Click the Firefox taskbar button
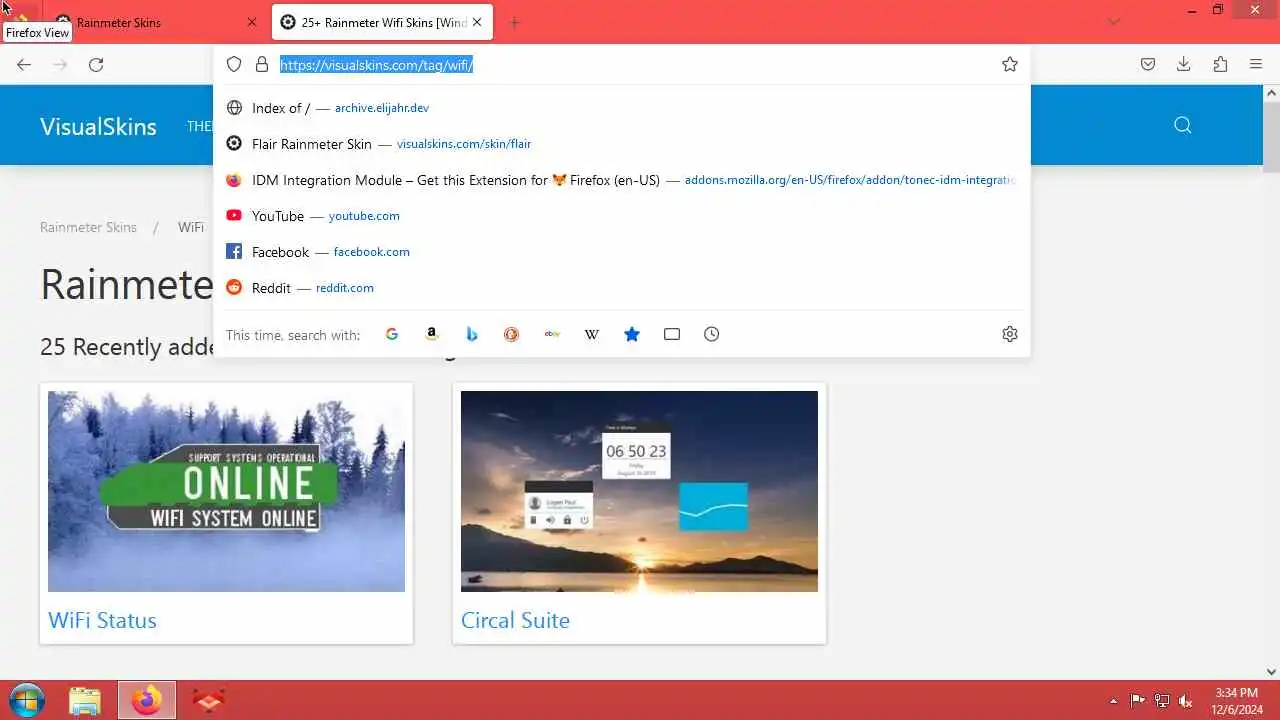1280x720 pixels. (147, 700)
